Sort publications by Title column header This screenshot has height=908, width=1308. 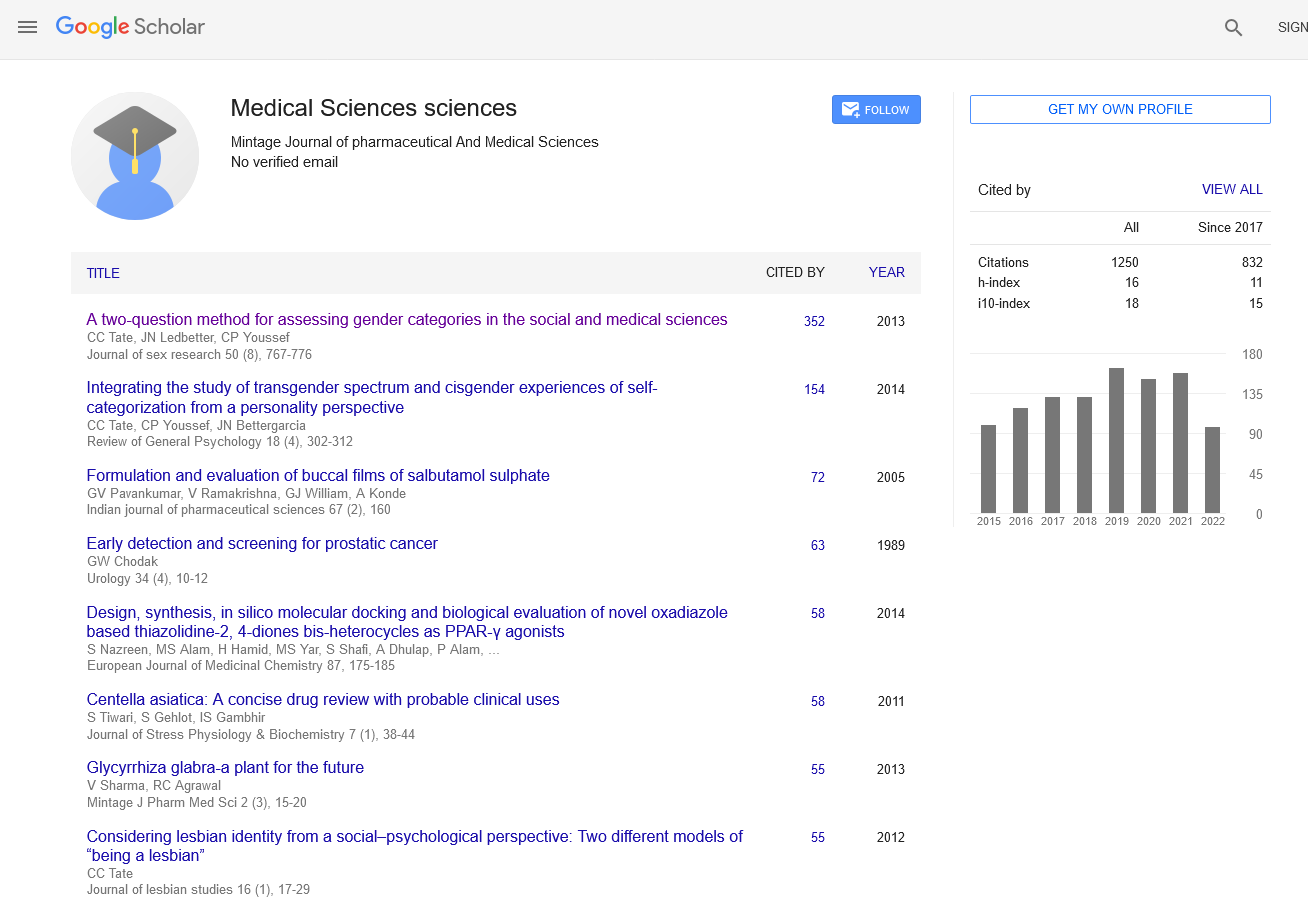(103, 273)
